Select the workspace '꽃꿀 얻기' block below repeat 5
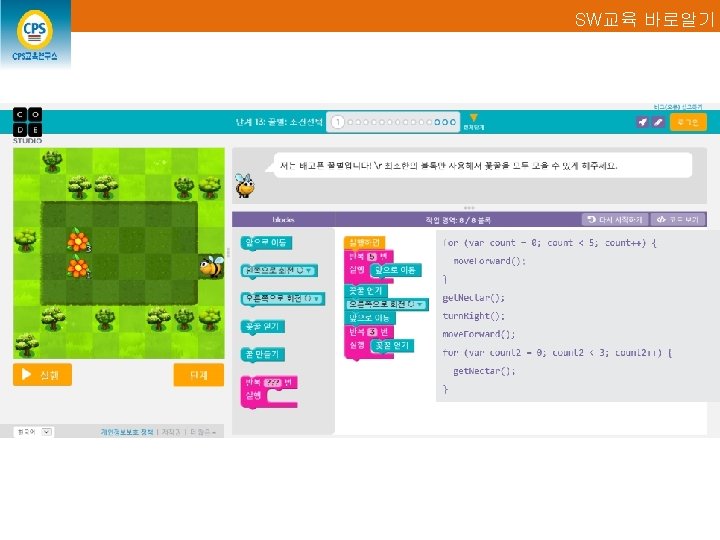 point(366,291)
